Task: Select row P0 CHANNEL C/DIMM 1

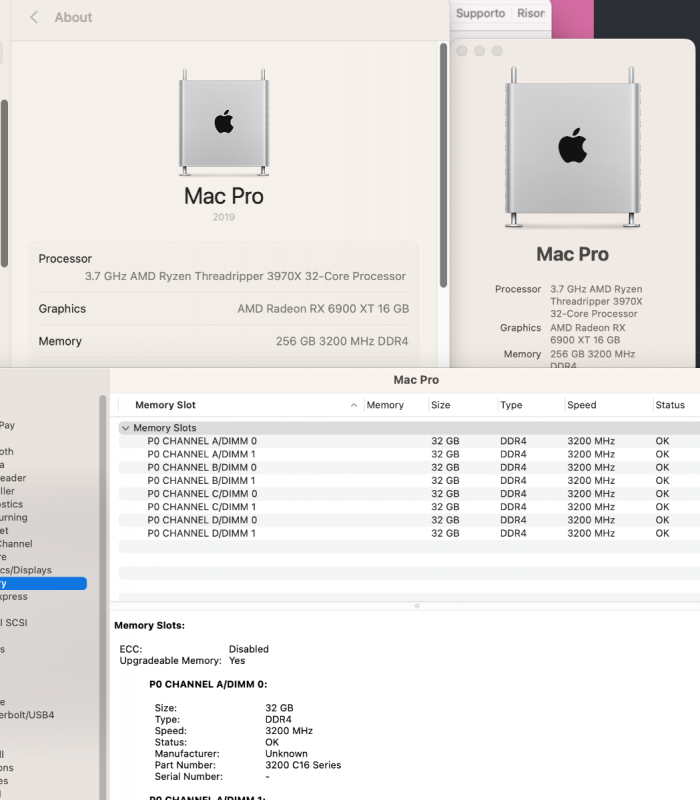Action: point(409,507)
